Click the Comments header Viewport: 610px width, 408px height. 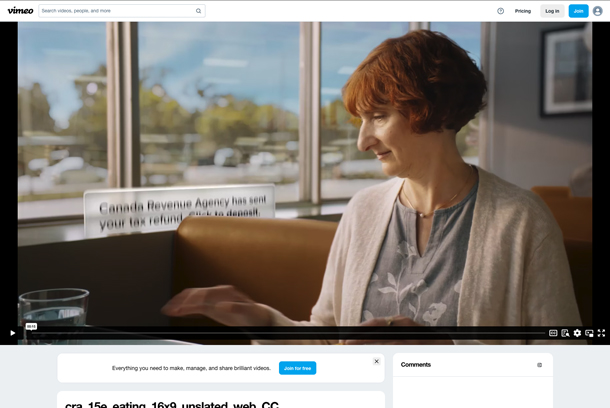415,364
